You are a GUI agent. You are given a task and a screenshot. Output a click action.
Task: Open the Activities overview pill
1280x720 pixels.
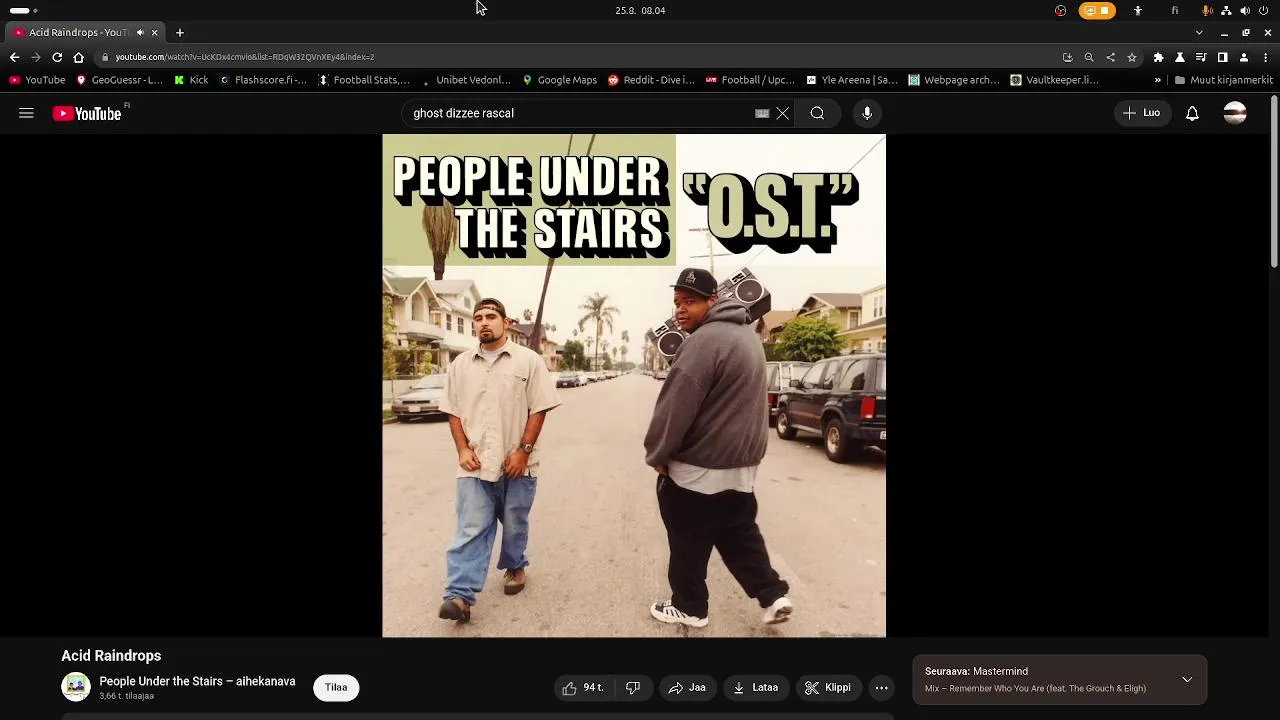coord(23,10)
